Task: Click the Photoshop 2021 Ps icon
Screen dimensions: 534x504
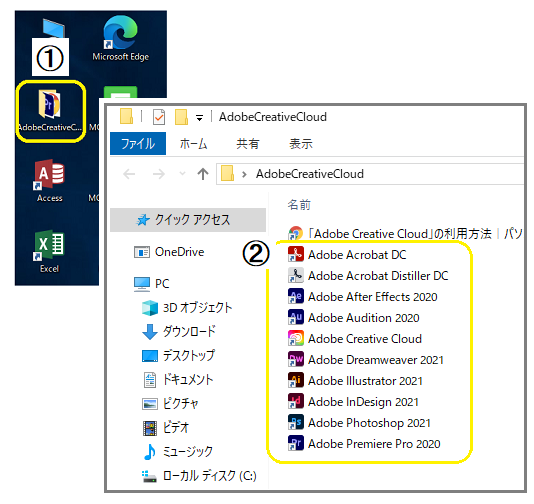Action: [296, 422]
